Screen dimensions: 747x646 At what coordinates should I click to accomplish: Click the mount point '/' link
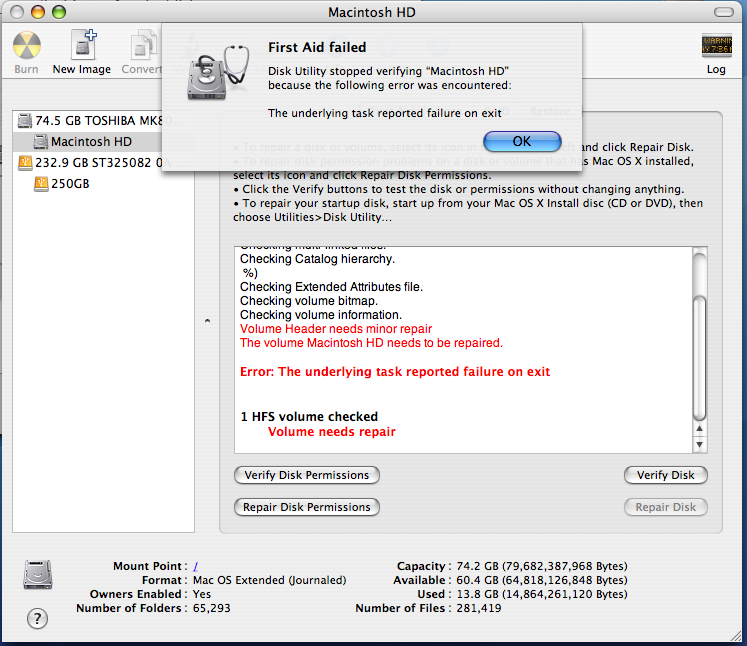[196, 566]
